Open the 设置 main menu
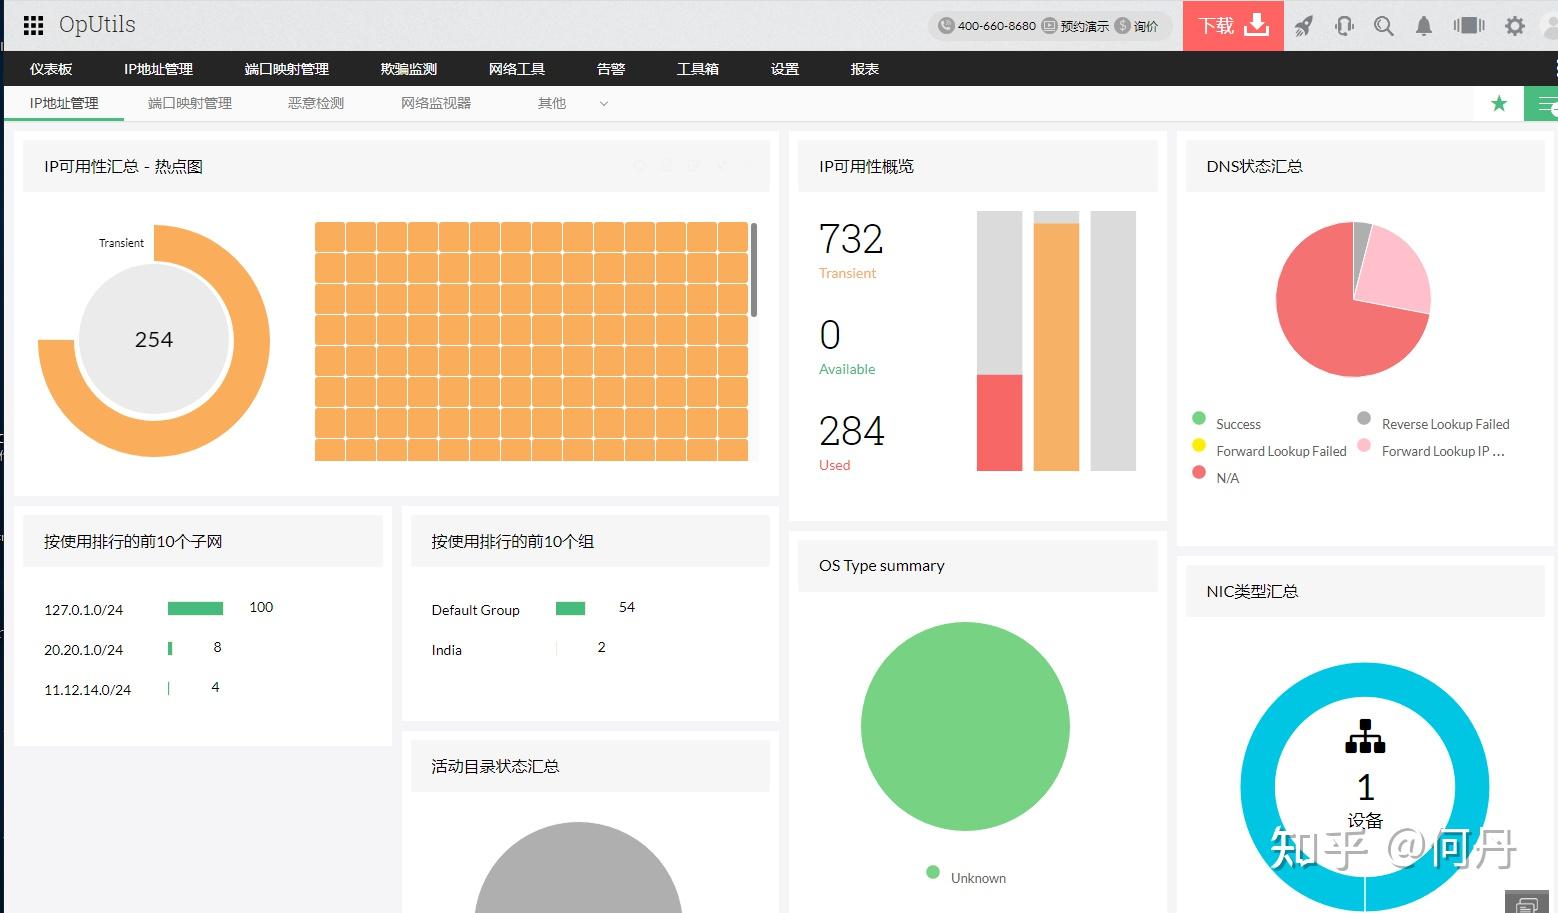 (785, 69)
